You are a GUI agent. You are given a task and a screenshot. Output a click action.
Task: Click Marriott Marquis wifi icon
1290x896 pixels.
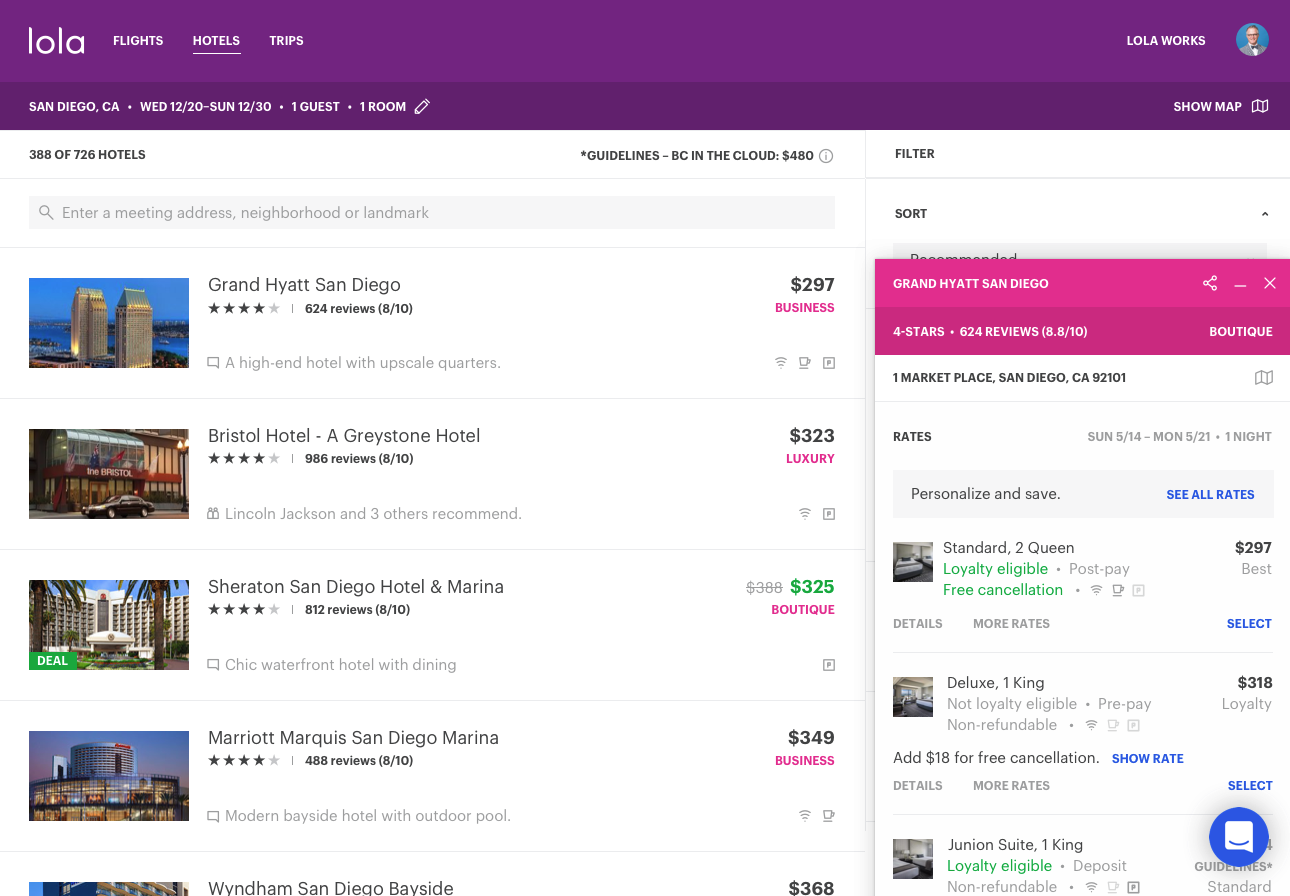805,816
